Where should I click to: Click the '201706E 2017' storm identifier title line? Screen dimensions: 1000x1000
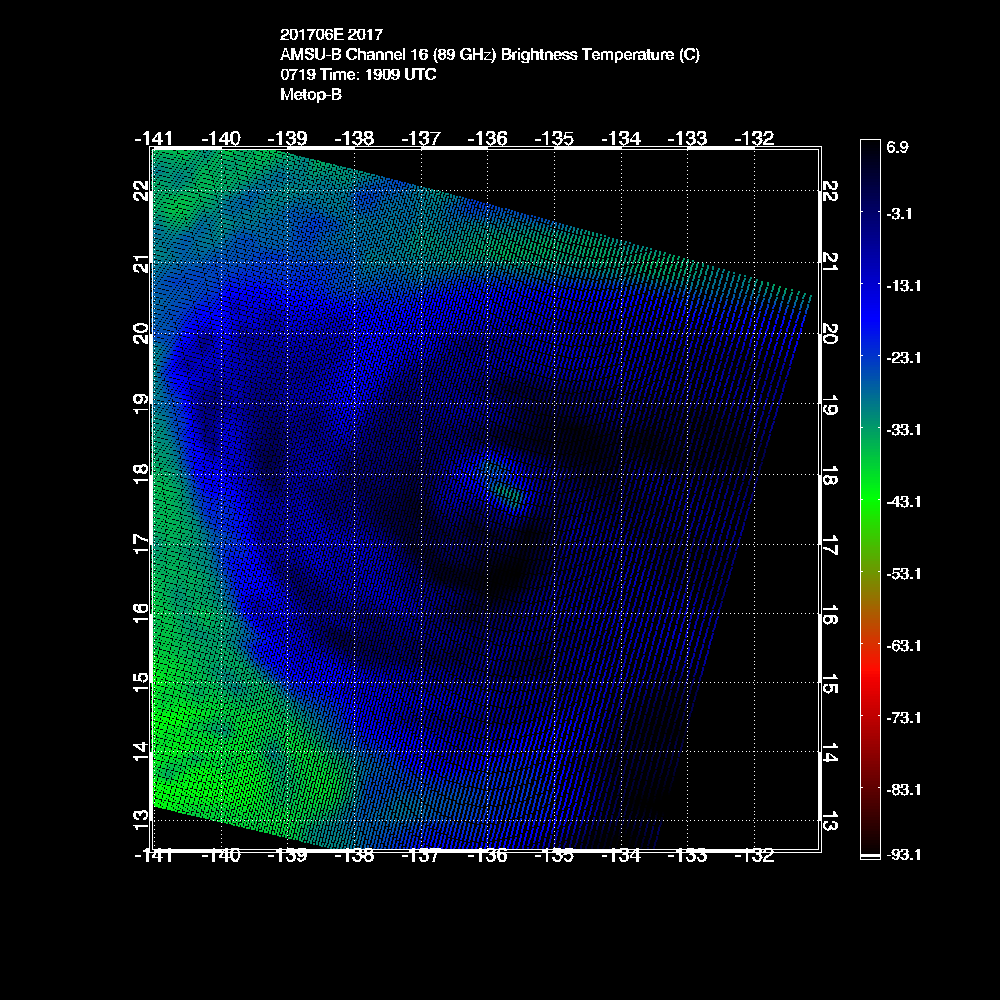[x=331, y=34]
